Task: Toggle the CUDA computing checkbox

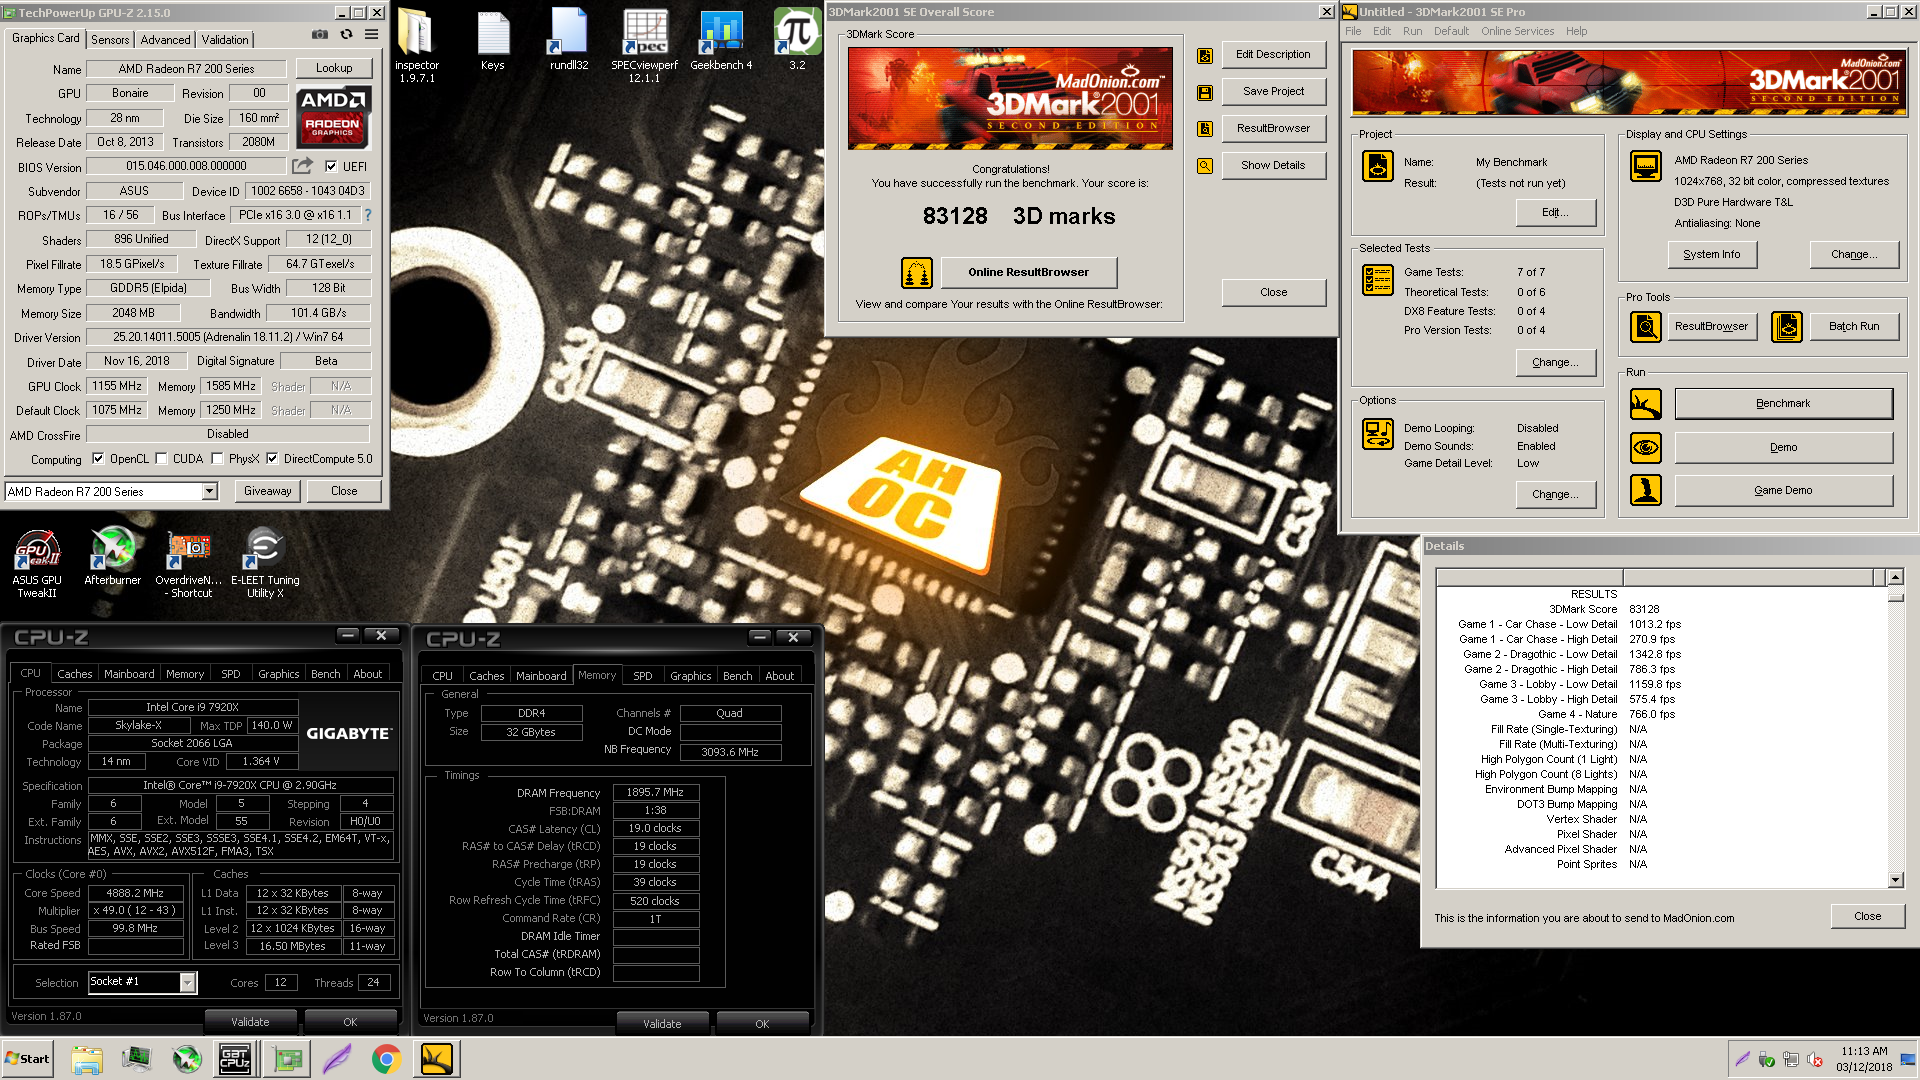Action: pyautogui.click(x=161, y=459)
